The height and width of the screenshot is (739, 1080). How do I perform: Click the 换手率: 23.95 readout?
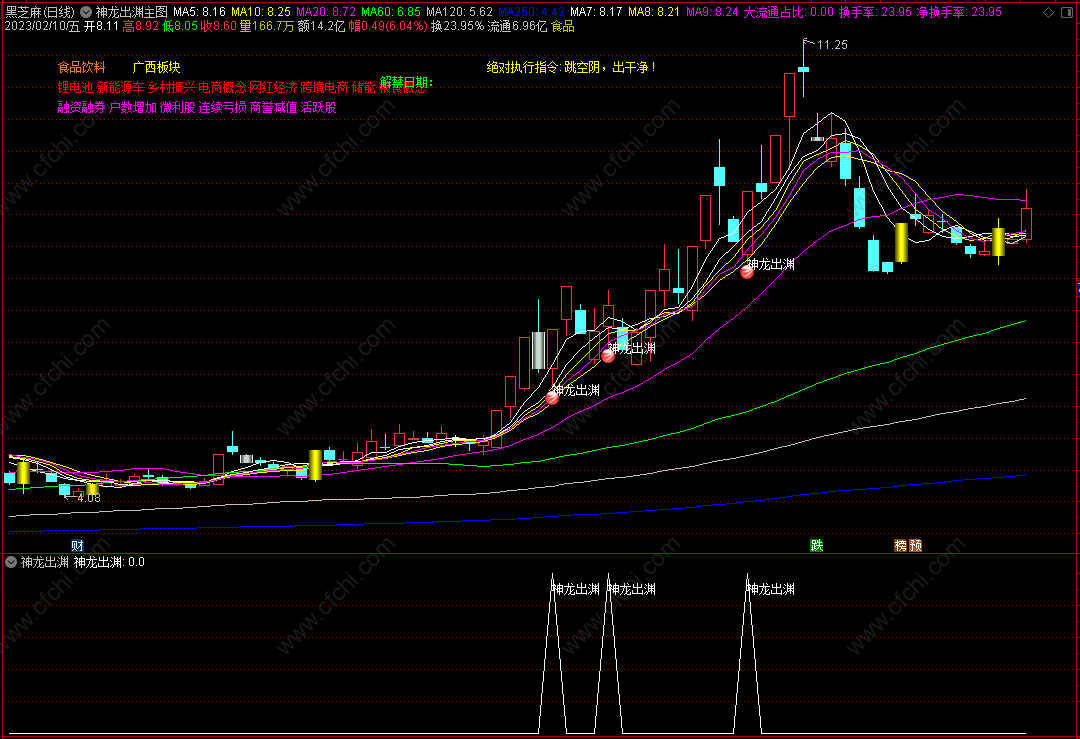pyautogui.click(x=875, y=12)
